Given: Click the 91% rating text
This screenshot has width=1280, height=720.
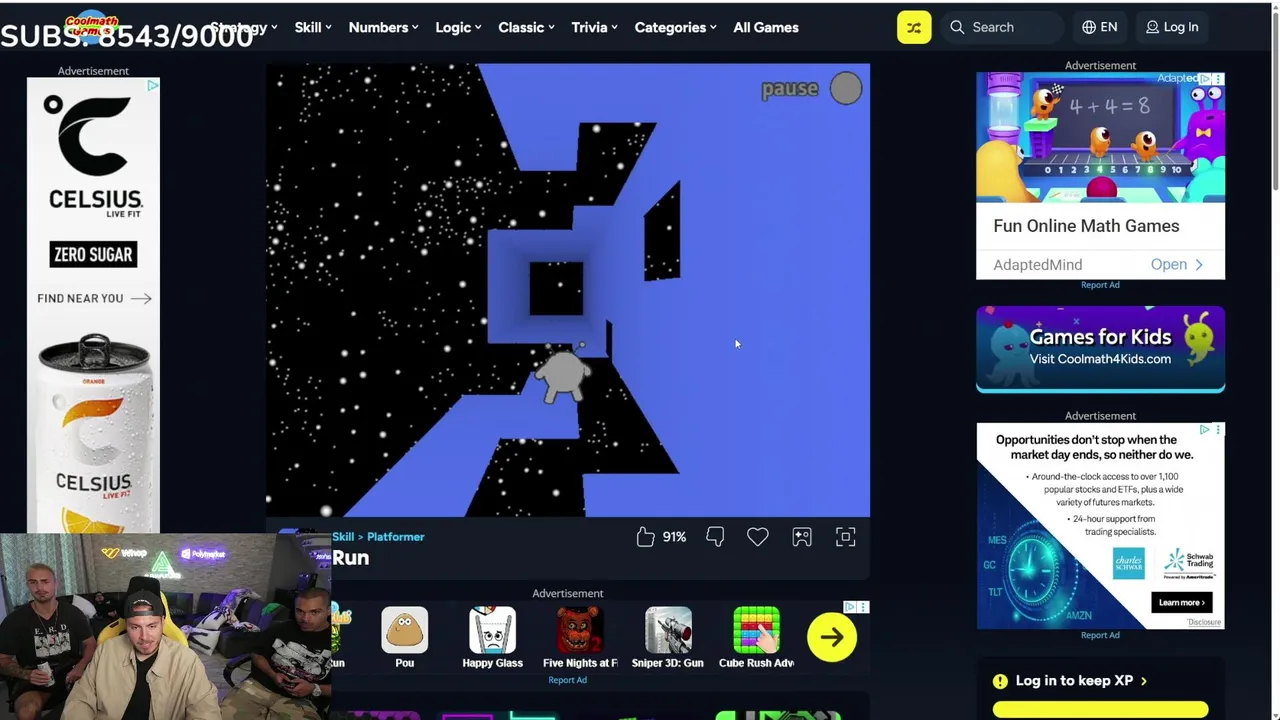Looking at the screenshot, I should pyautogui.click(x=674, y=537).
